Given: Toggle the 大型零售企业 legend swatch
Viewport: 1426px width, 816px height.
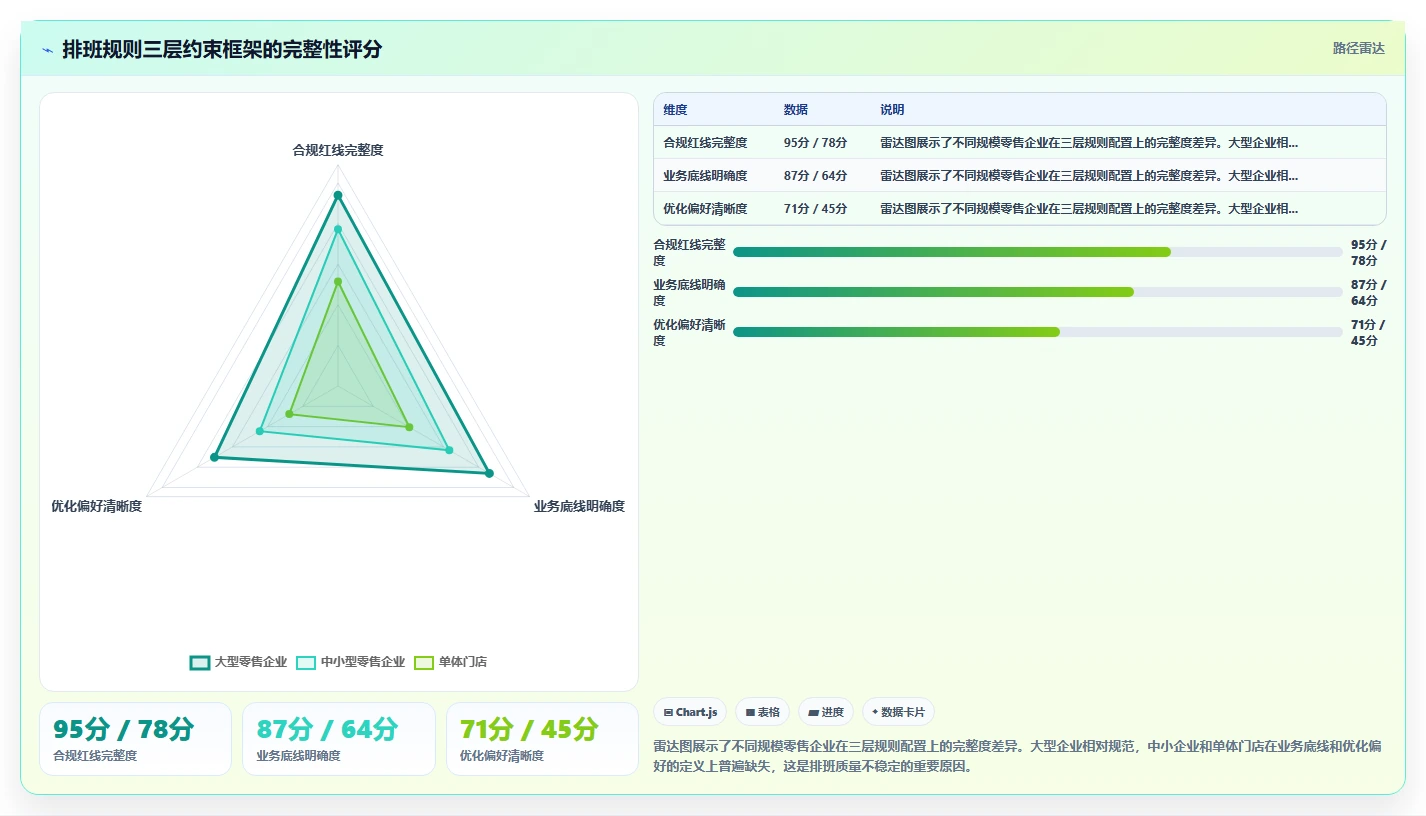Looking at the screenshot, I should click(199, 662).
